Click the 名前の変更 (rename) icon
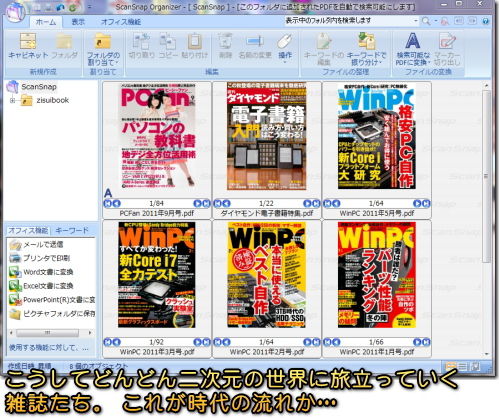The height and width of the screenshot is (418, 499). (x=255, y=46)
